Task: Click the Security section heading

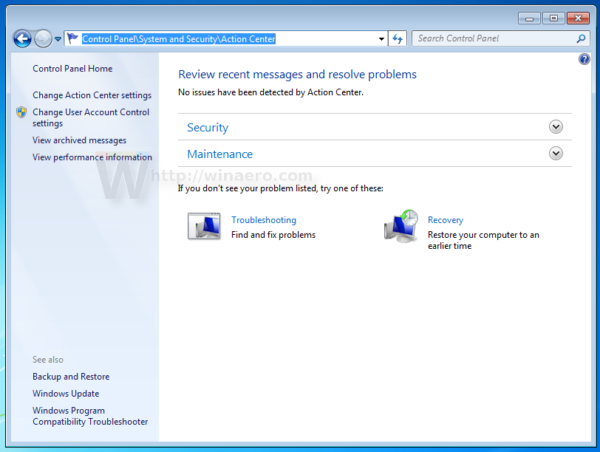Action: pyautogui.click(x=207, y=127)
